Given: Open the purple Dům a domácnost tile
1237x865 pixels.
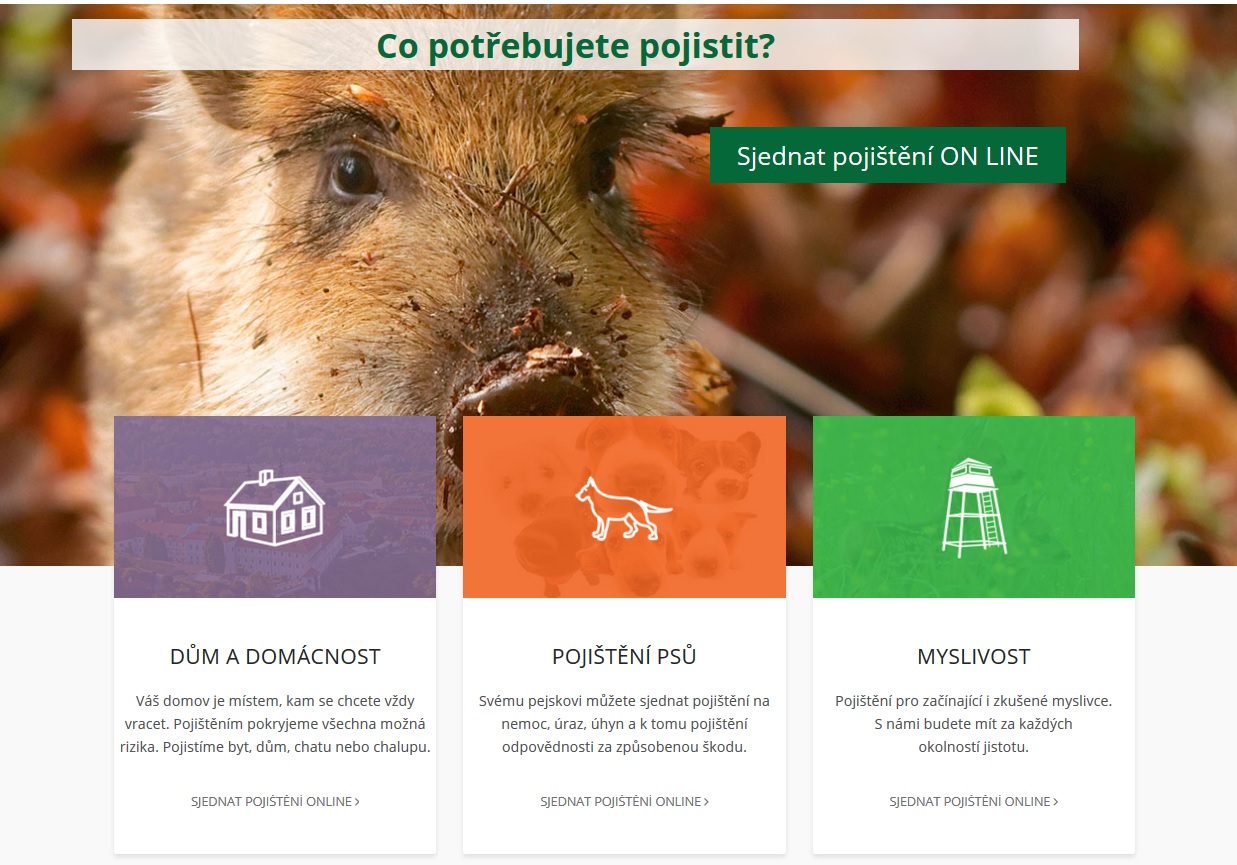Looking at the screenshot, I should tap(275, 507).
